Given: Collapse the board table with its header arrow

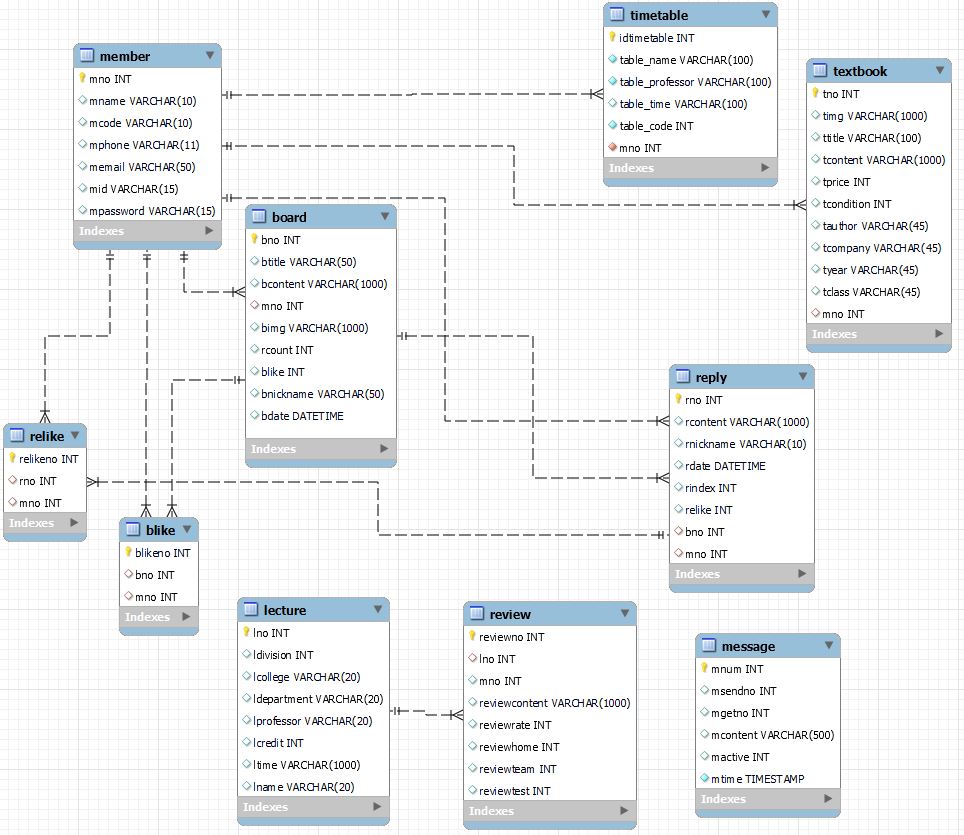Looking at the screenshot, I should click(385, 216).
